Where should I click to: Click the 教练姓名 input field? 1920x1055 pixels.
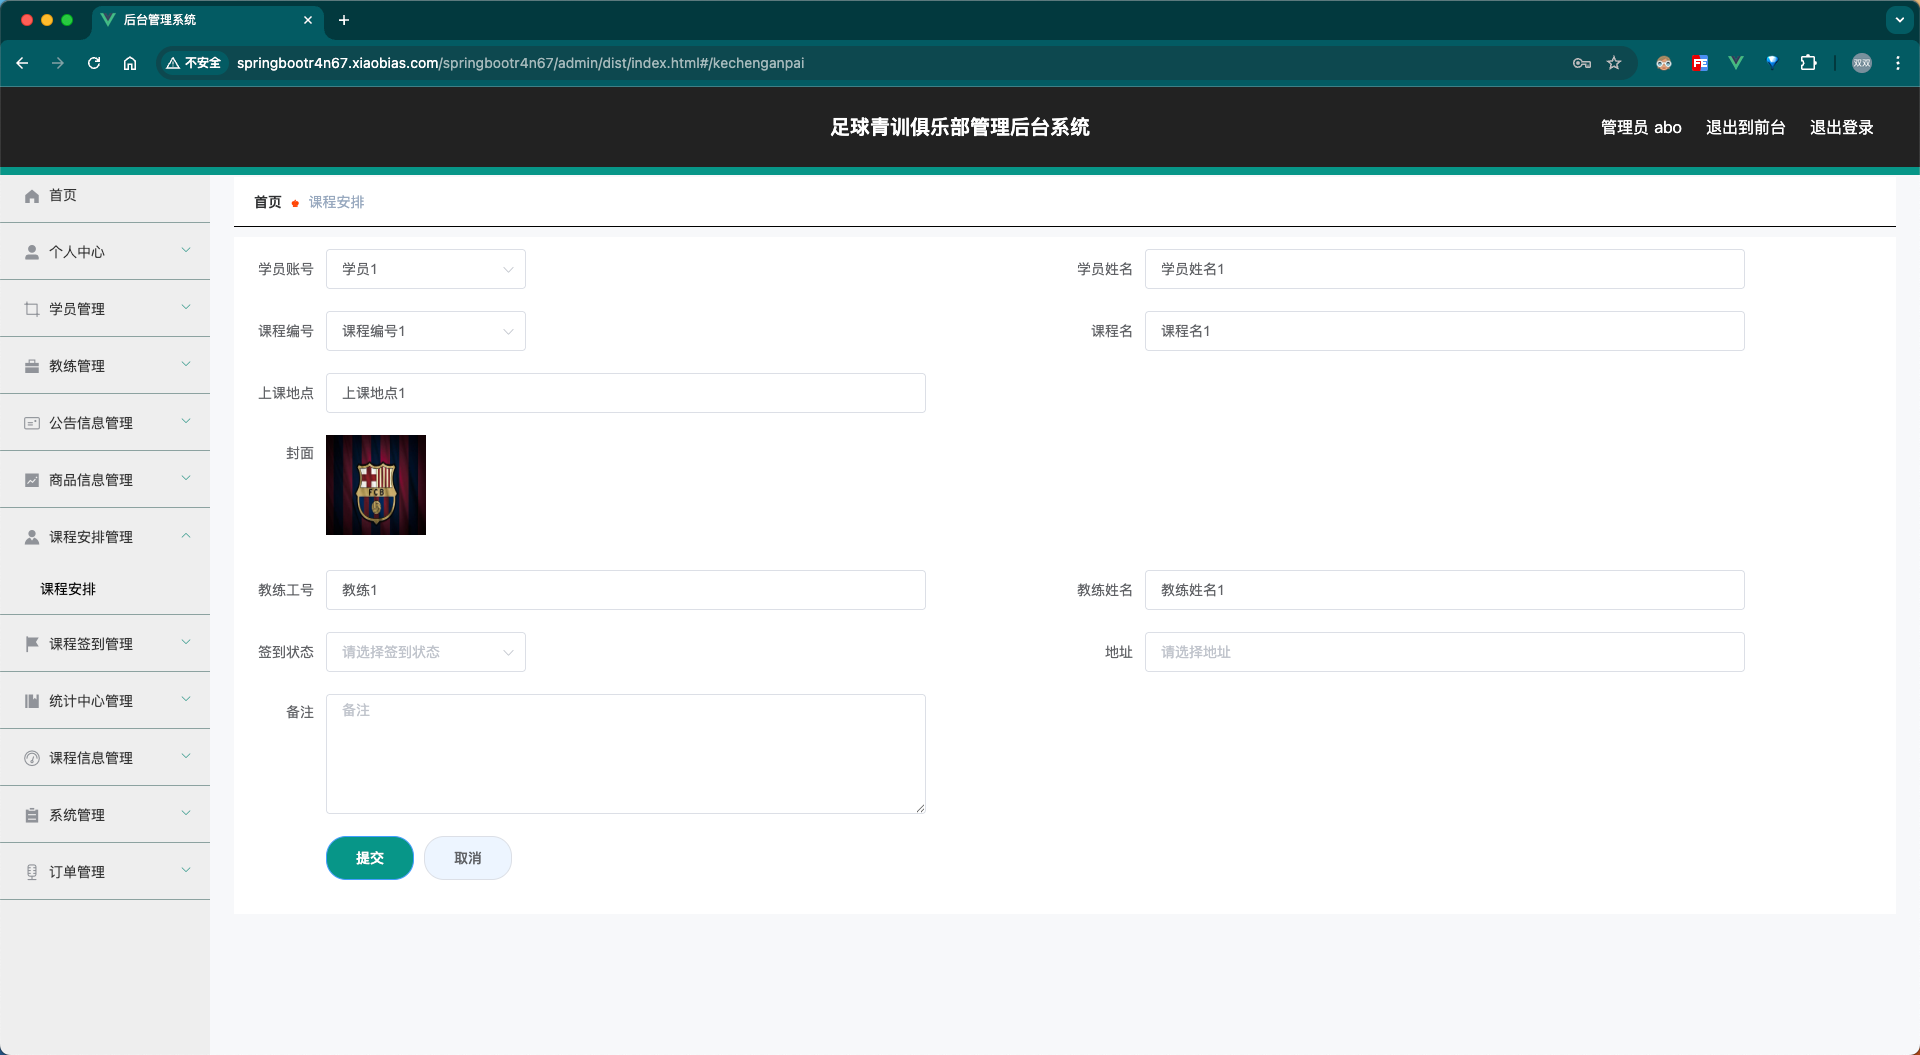pos(1445,590)
